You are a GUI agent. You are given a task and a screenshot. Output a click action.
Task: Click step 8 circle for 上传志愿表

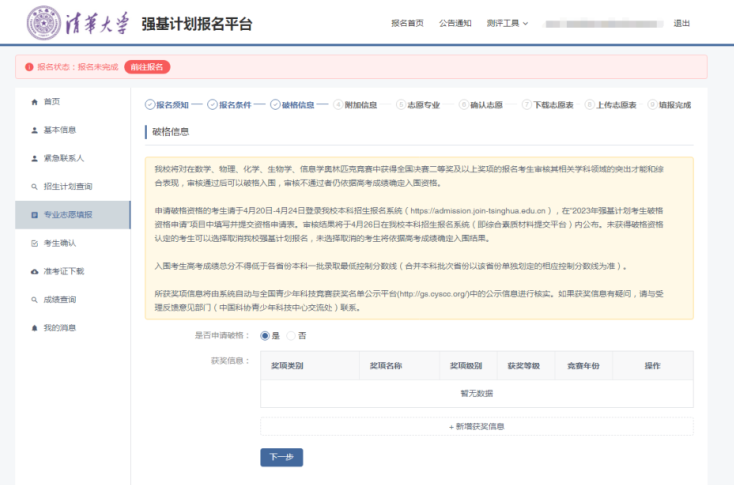click(590, 105)
